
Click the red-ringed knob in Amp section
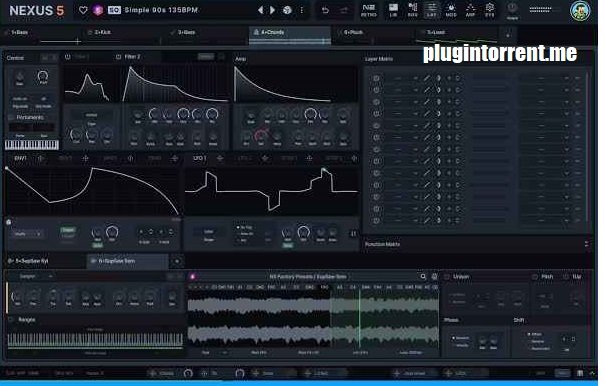[x=261, y=135]
